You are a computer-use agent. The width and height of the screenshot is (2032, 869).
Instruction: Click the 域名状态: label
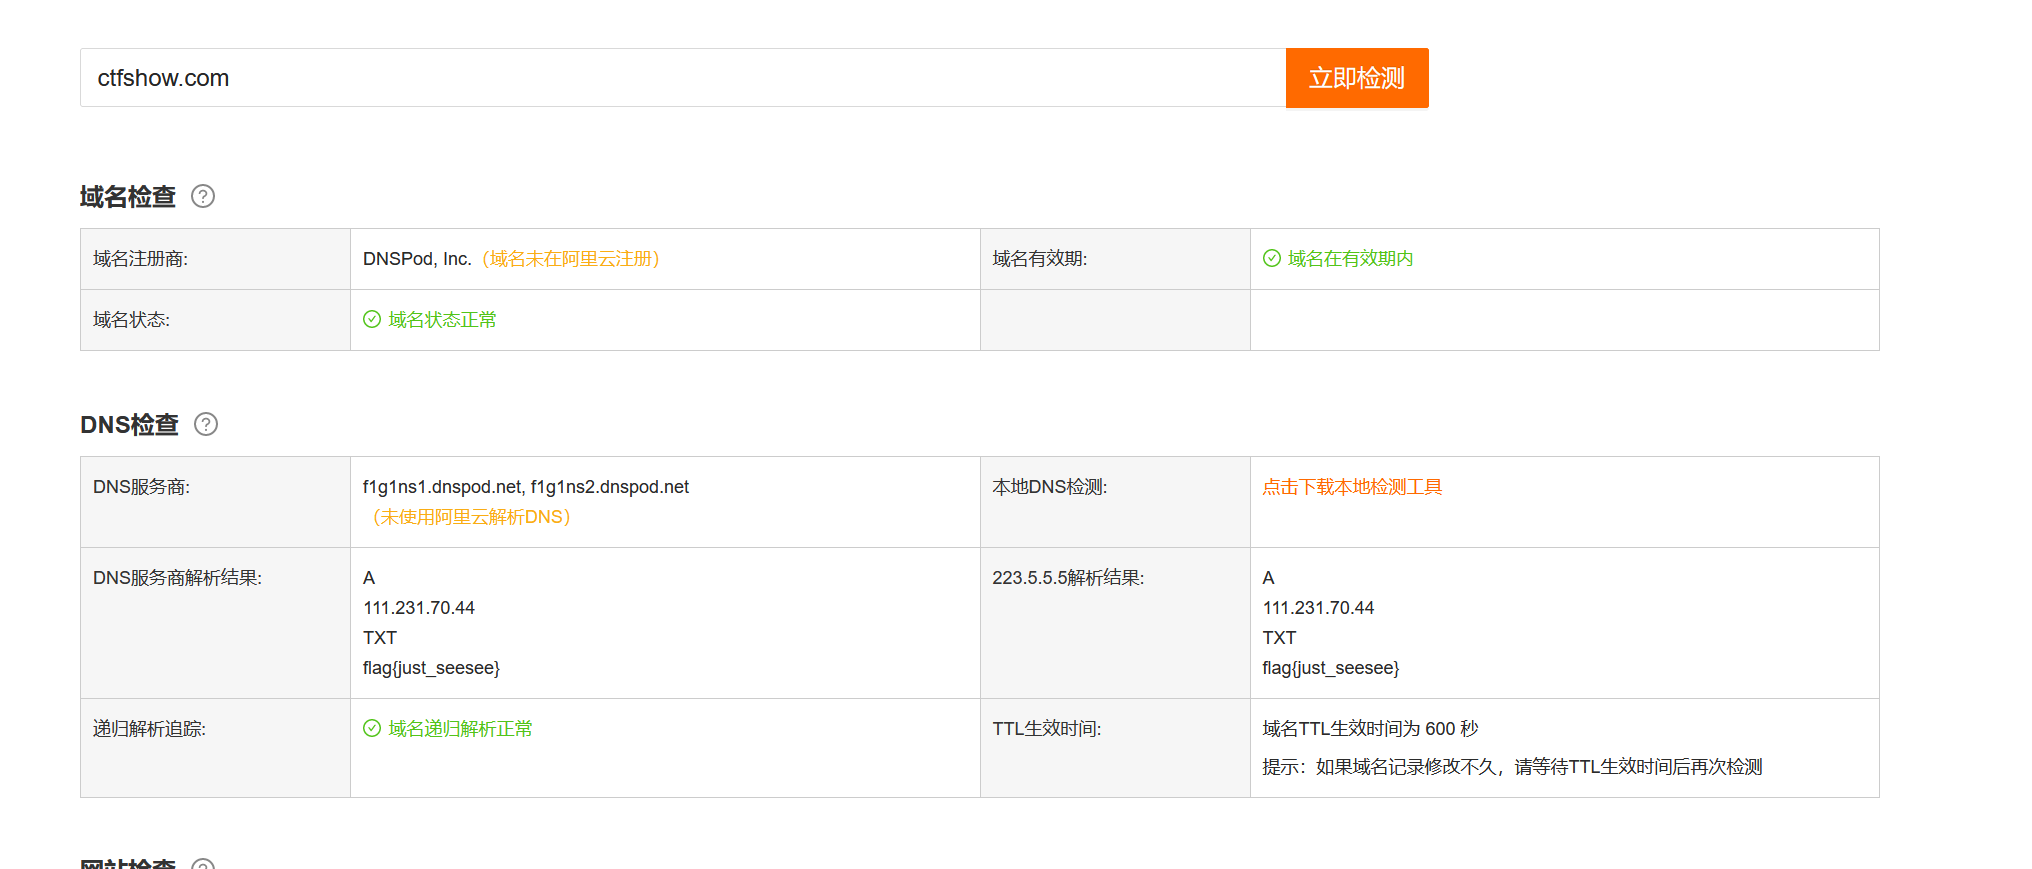(131, 320)
